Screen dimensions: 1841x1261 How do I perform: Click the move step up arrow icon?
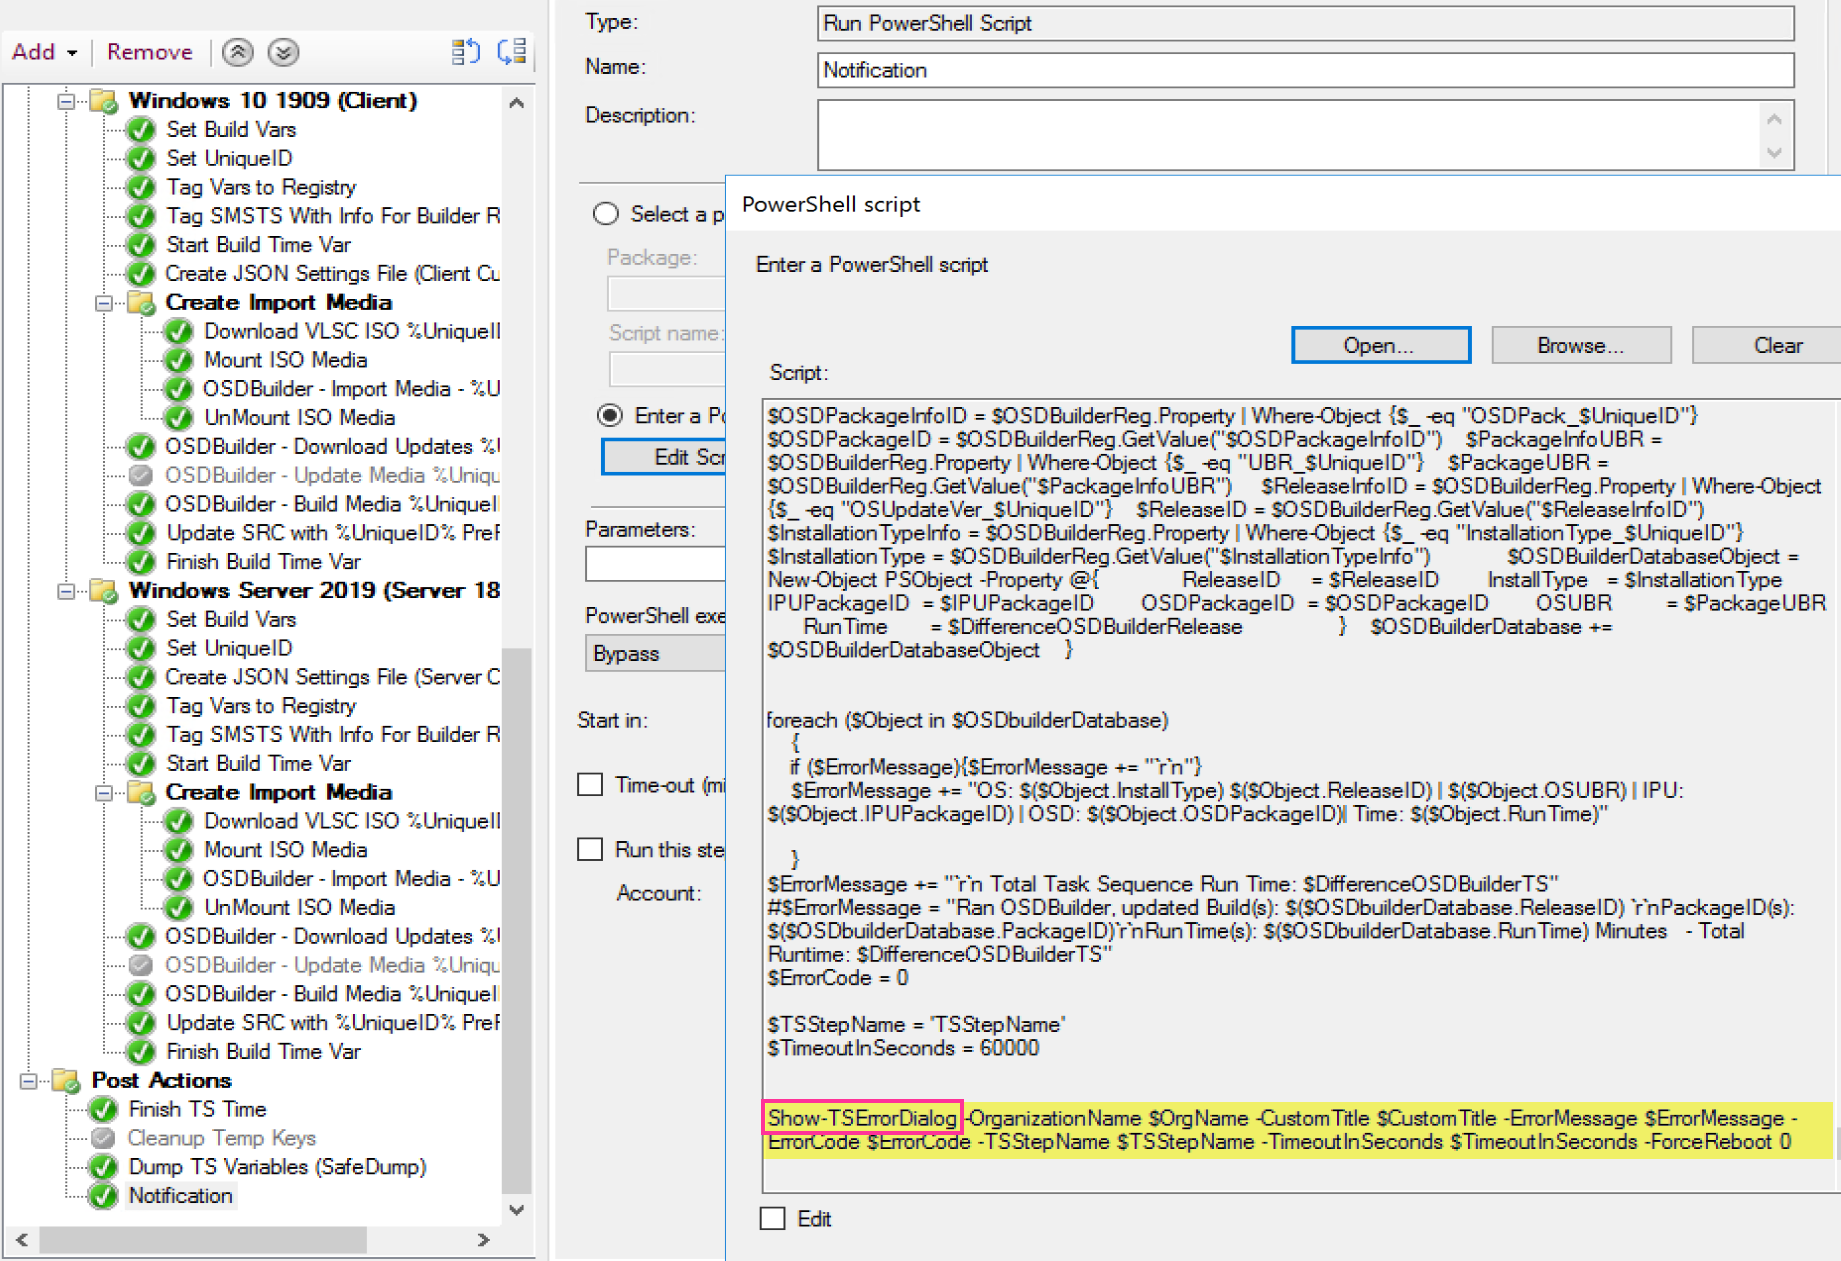tap(237, 52)
